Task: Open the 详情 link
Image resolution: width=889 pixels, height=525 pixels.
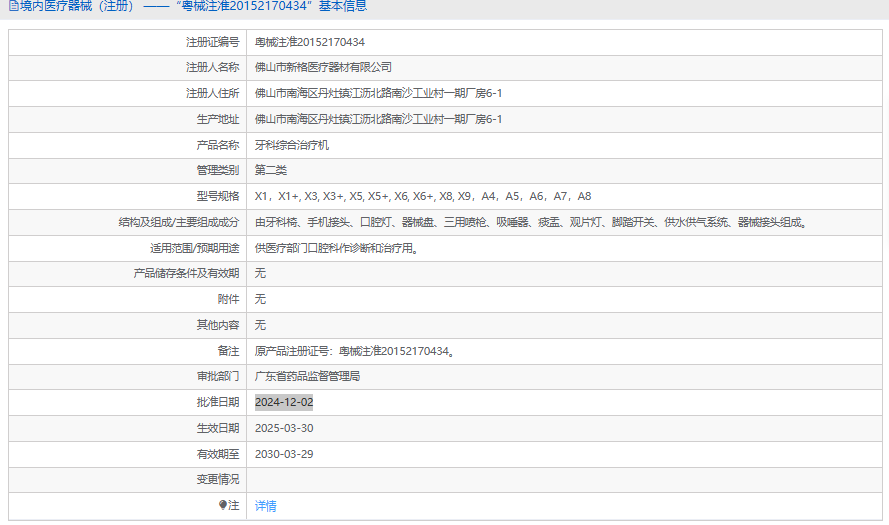Action: tap(265, 506)
